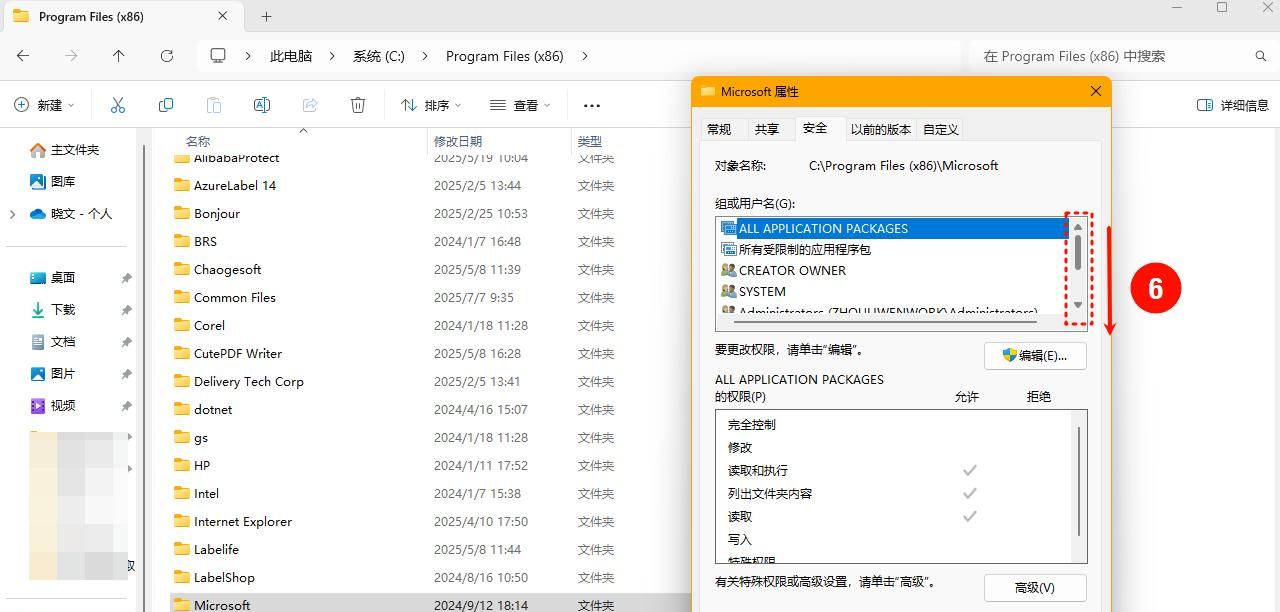Toggle the 读取和执行 allow checkmark
The image size is (1280, 612).
pos(968,470)
